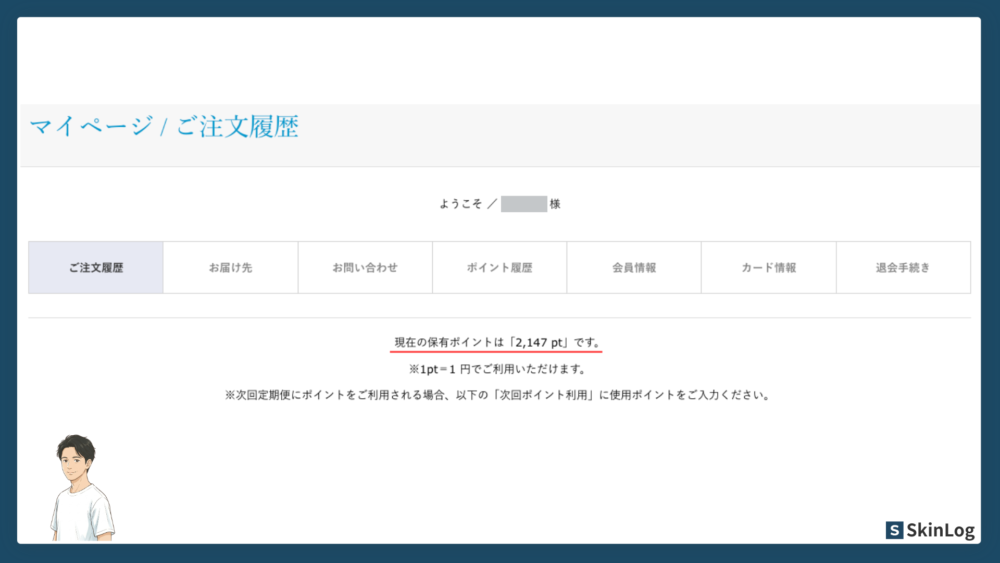Switch to the ポイント履歴 tab
This screenshot has height=563, width=1000.
pyautogui.click(x=499, y=268)
